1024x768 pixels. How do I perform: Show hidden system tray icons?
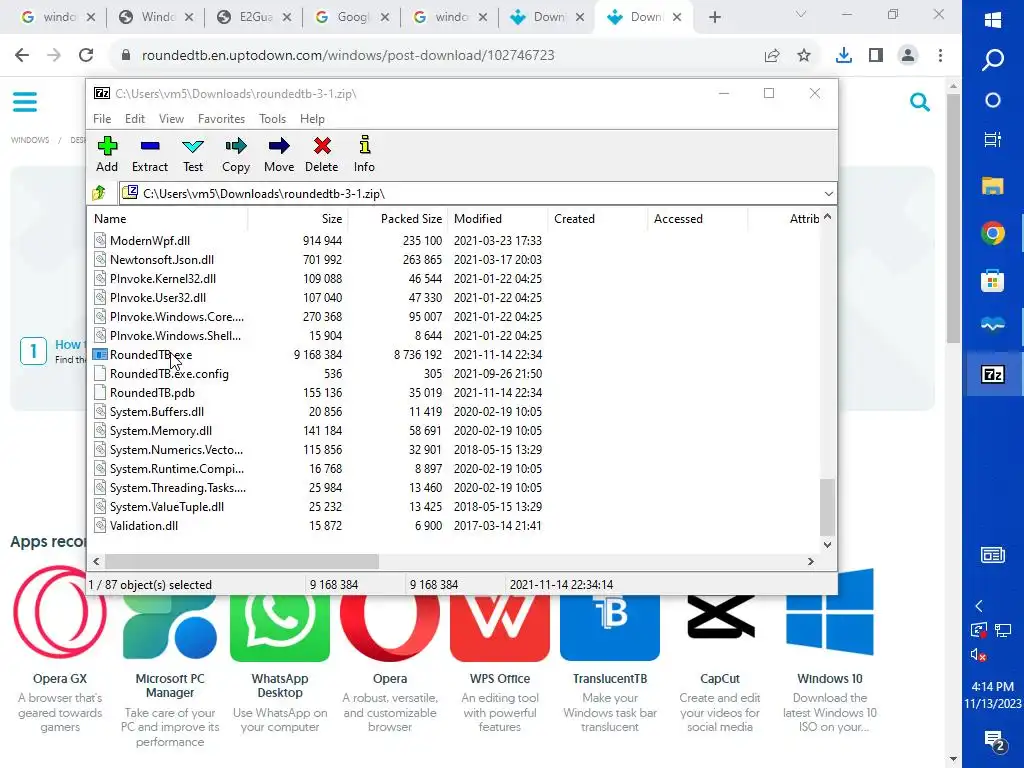click(979, 606)
